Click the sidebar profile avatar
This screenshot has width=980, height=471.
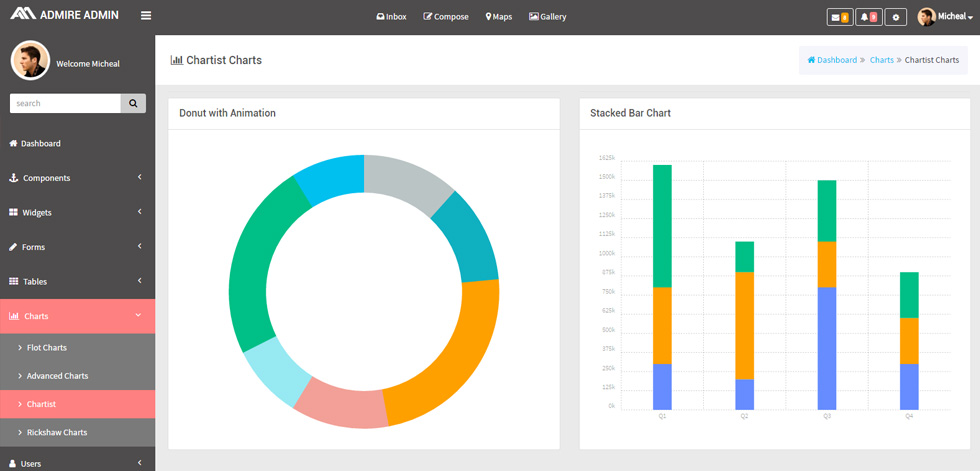pyautogui.click(x=30, y=61)
